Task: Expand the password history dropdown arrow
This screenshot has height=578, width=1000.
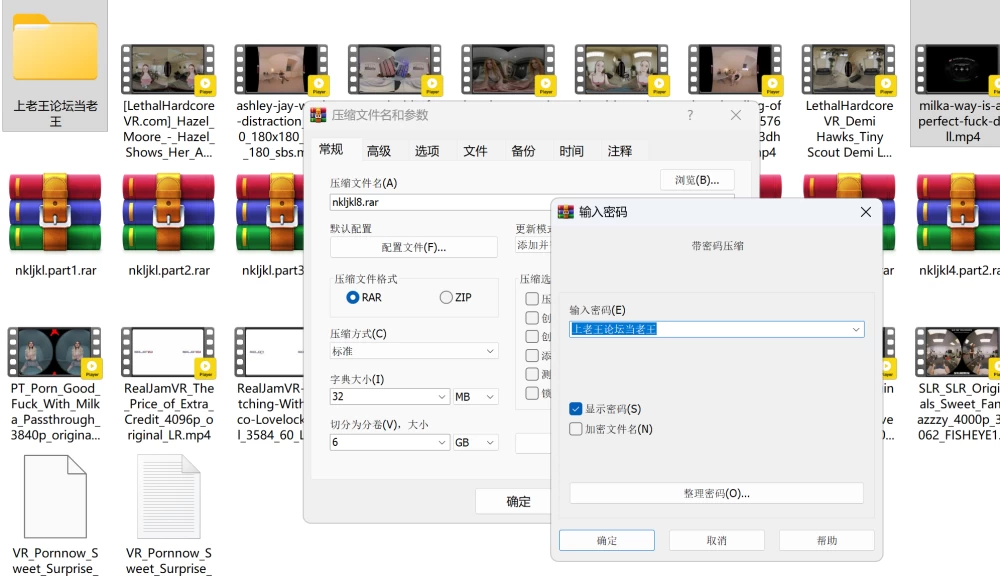Action: 856,329
